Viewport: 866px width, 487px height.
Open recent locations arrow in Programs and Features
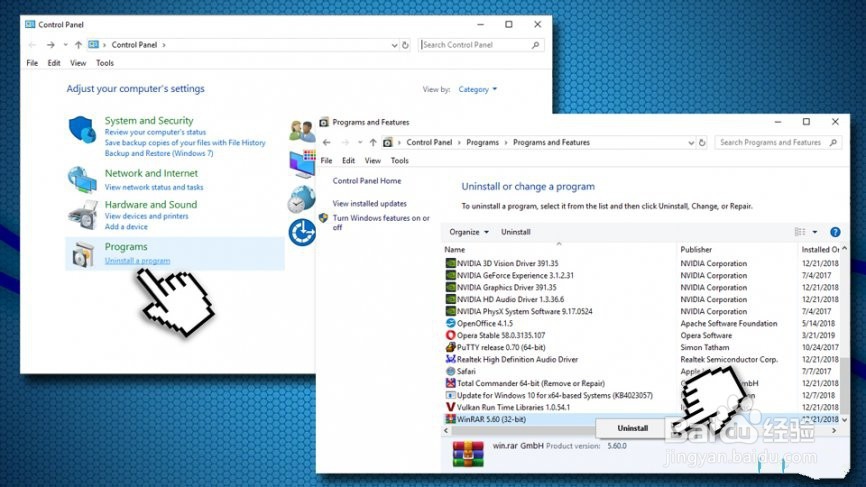tap(360, 142)
